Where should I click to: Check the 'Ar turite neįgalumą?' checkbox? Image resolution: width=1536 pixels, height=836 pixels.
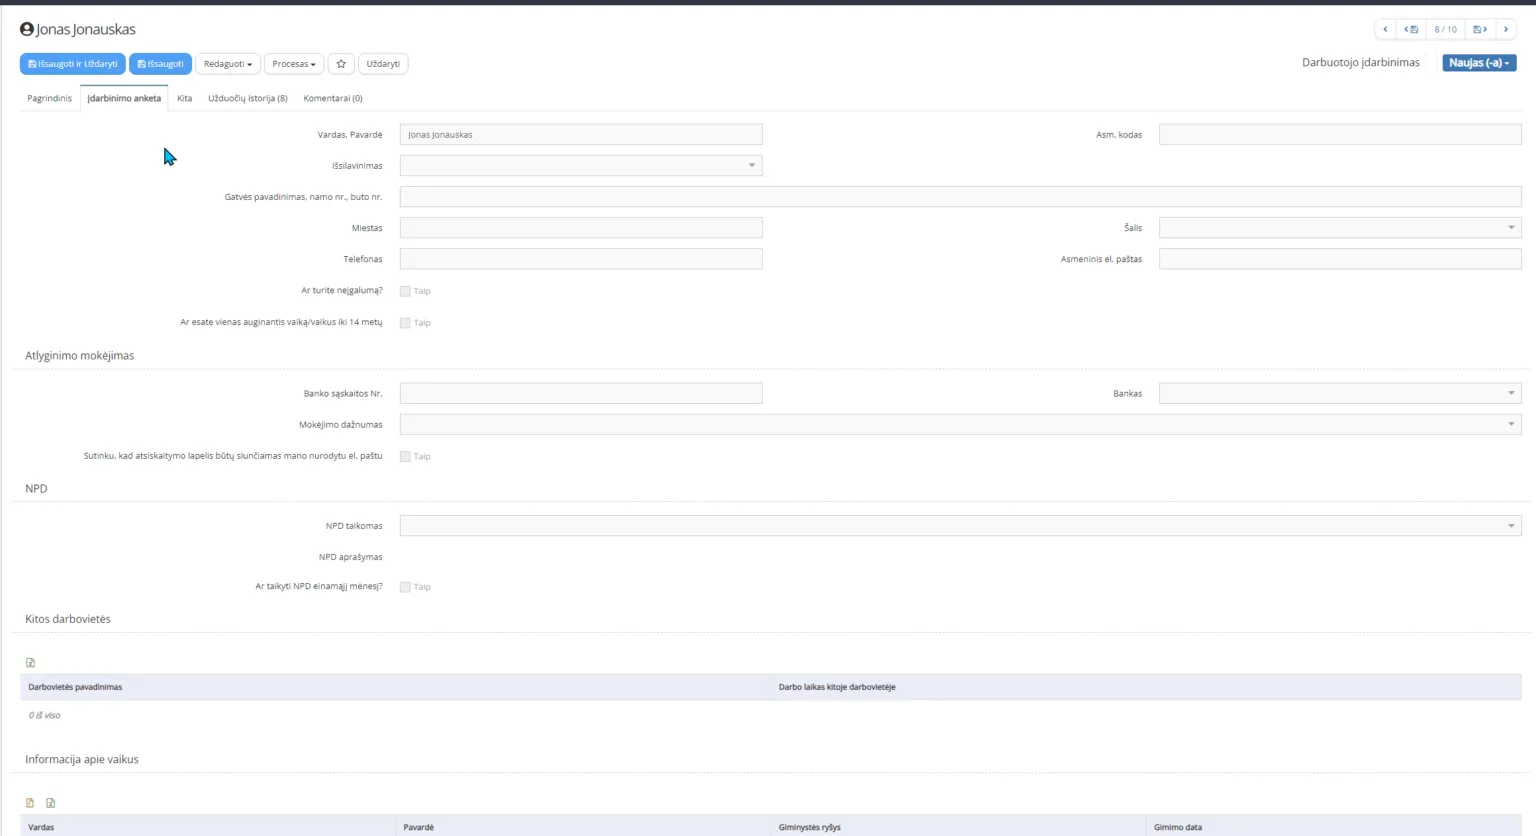coord(405,291)
